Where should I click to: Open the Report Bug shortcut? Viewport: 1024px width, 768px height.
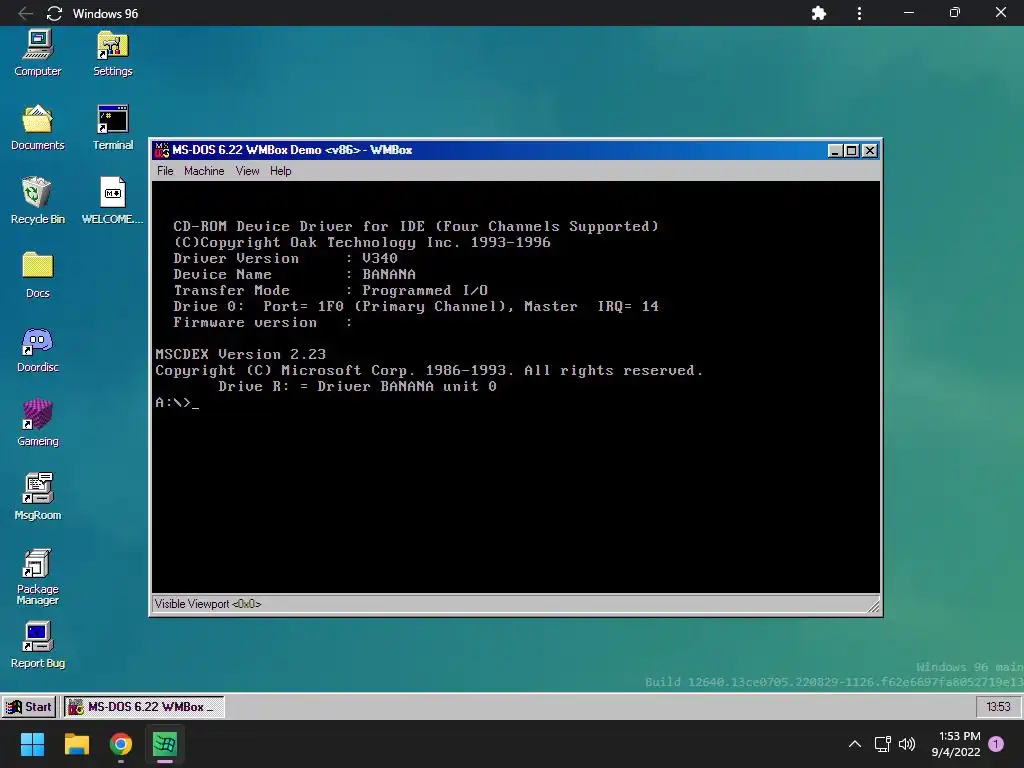tap(37, 647)
